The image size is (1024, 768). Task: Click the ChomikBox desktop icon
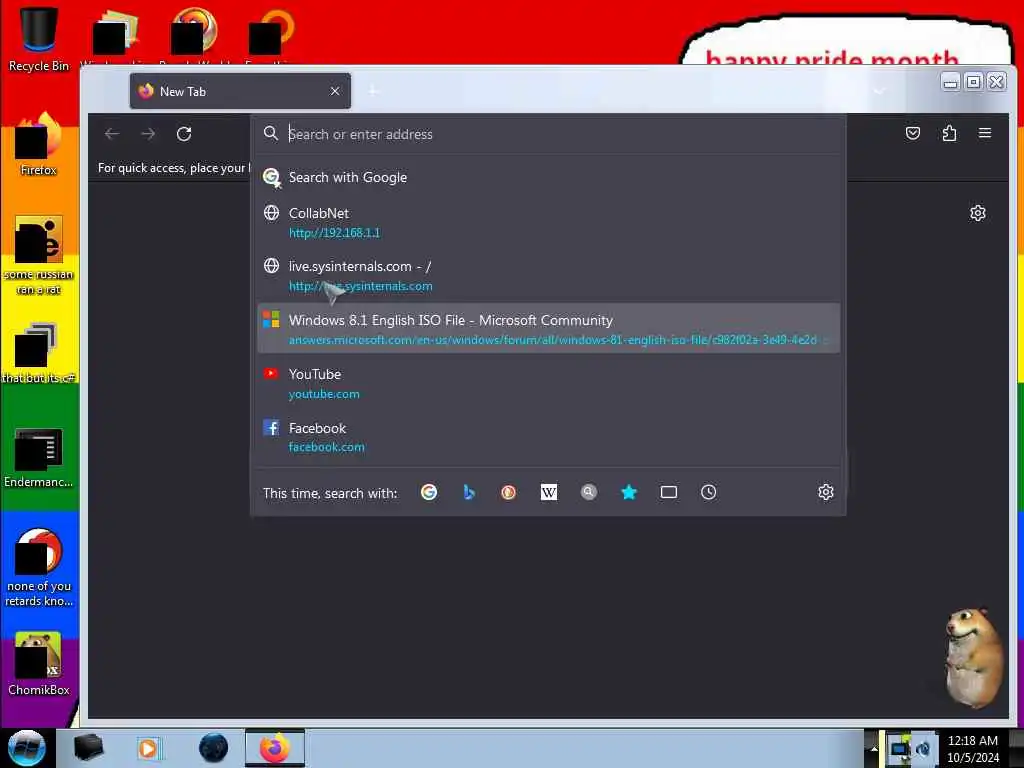point(39,664)
